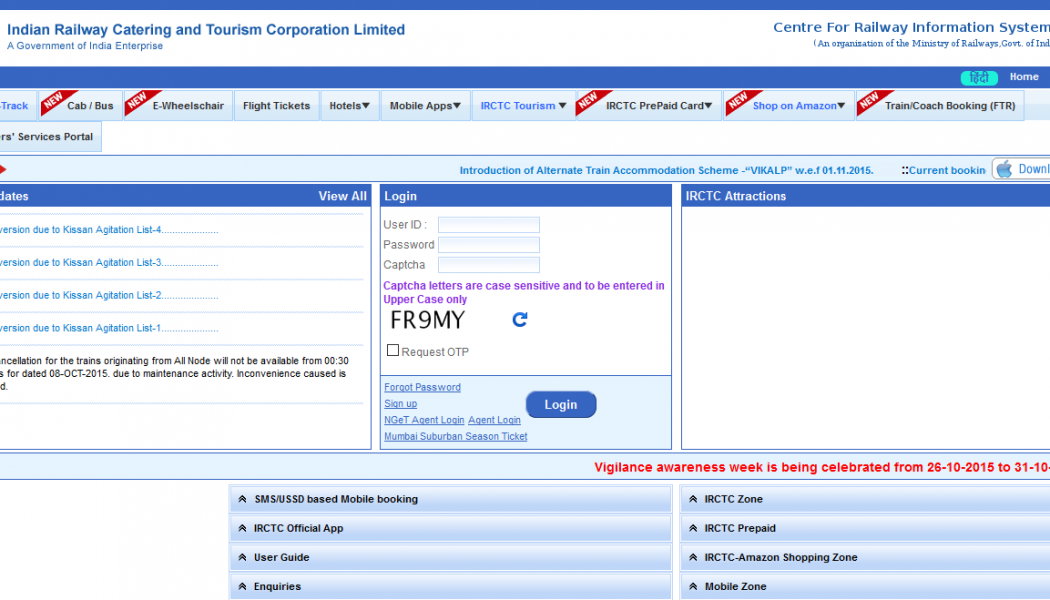Go to the Home menu item
1050x600 pixels.
point(1024,77)
